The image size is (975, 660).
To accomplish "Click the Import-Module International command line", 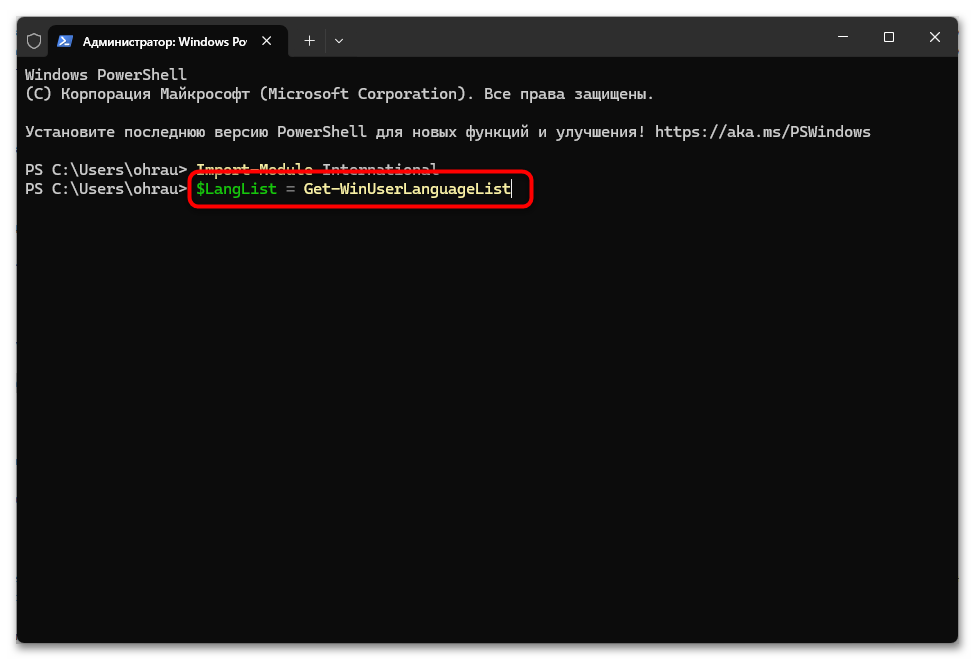I will pyautogui.click(x=317, y=169).
